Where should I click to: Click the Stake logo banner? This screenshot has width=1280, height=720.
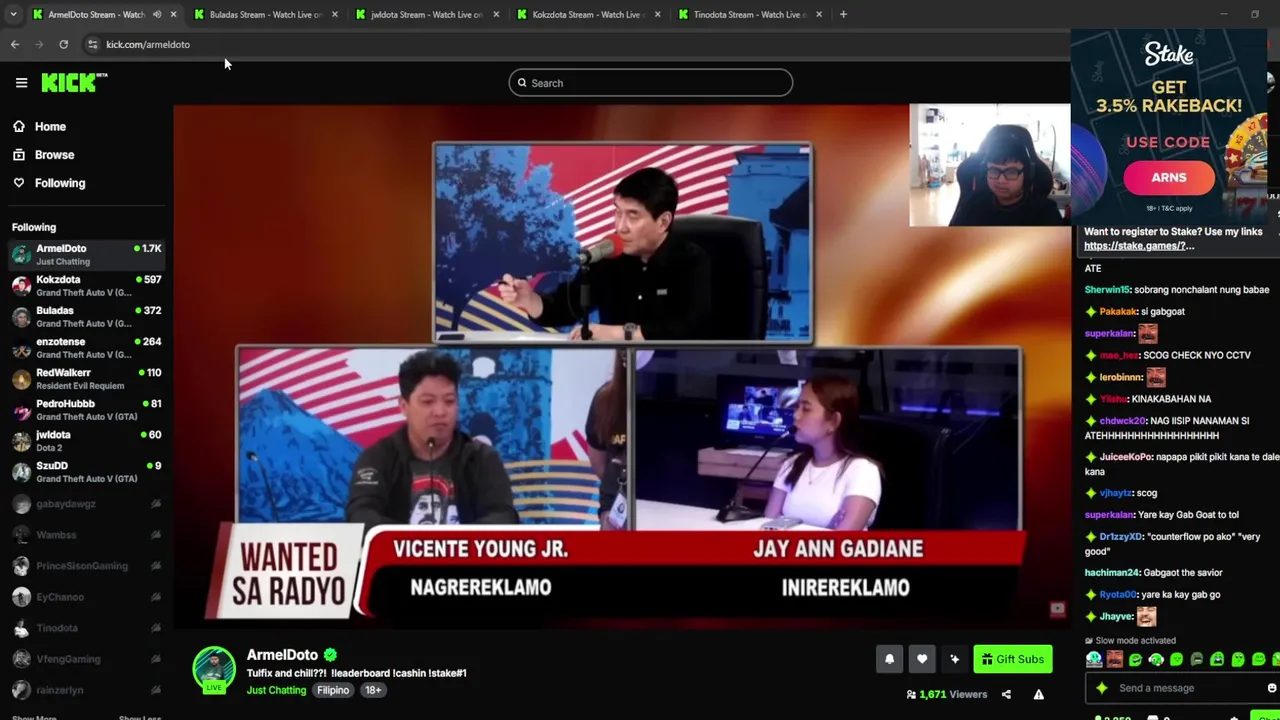point(1168,55)
